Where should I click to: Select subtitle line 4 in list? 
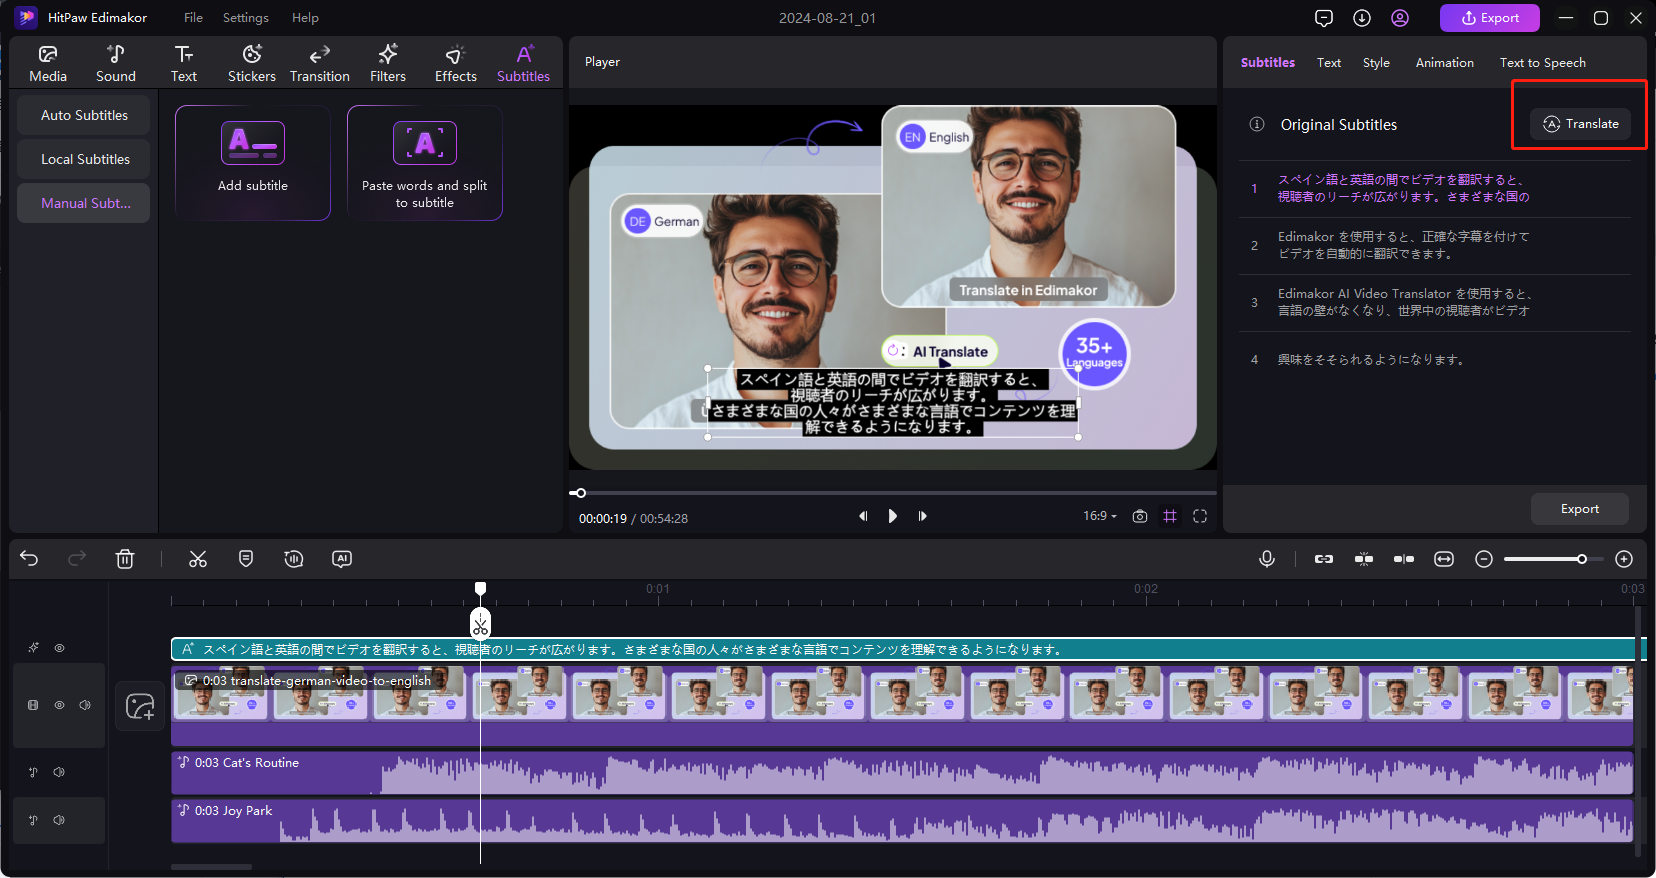click(x=1435, y=359)
